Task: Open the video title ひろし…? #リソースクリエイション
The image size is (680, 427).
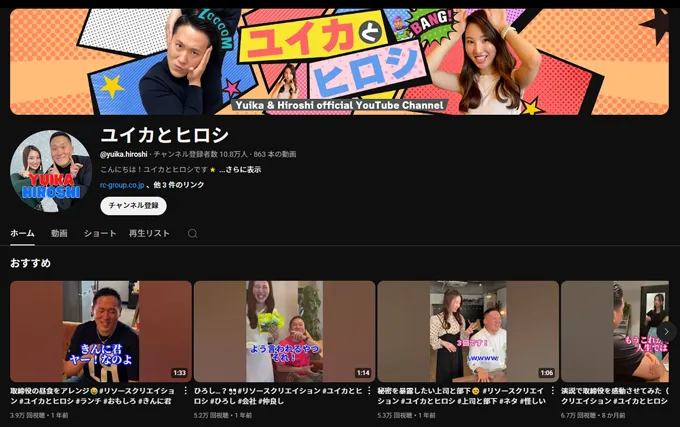Action: (x=278, y=396)
